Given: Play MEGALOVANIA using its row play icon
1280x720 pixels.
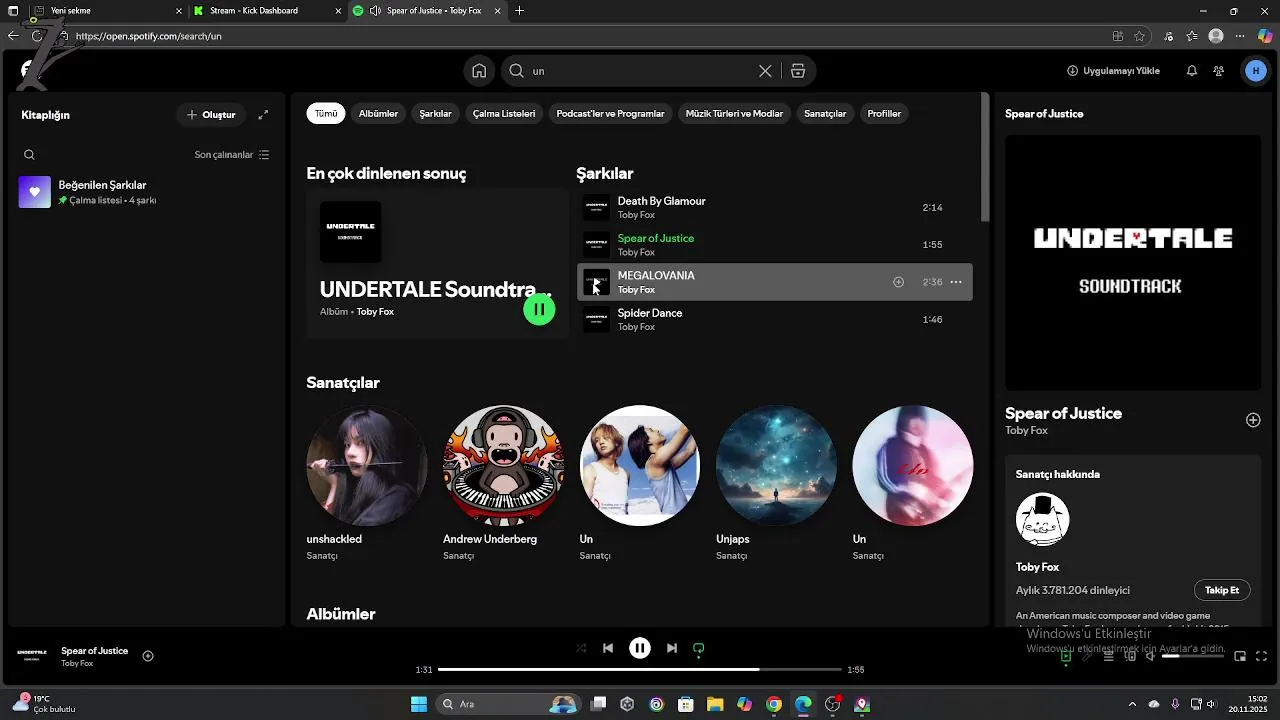Looking at the screenshot, I should pyautogui.click(x=596, y=283).
